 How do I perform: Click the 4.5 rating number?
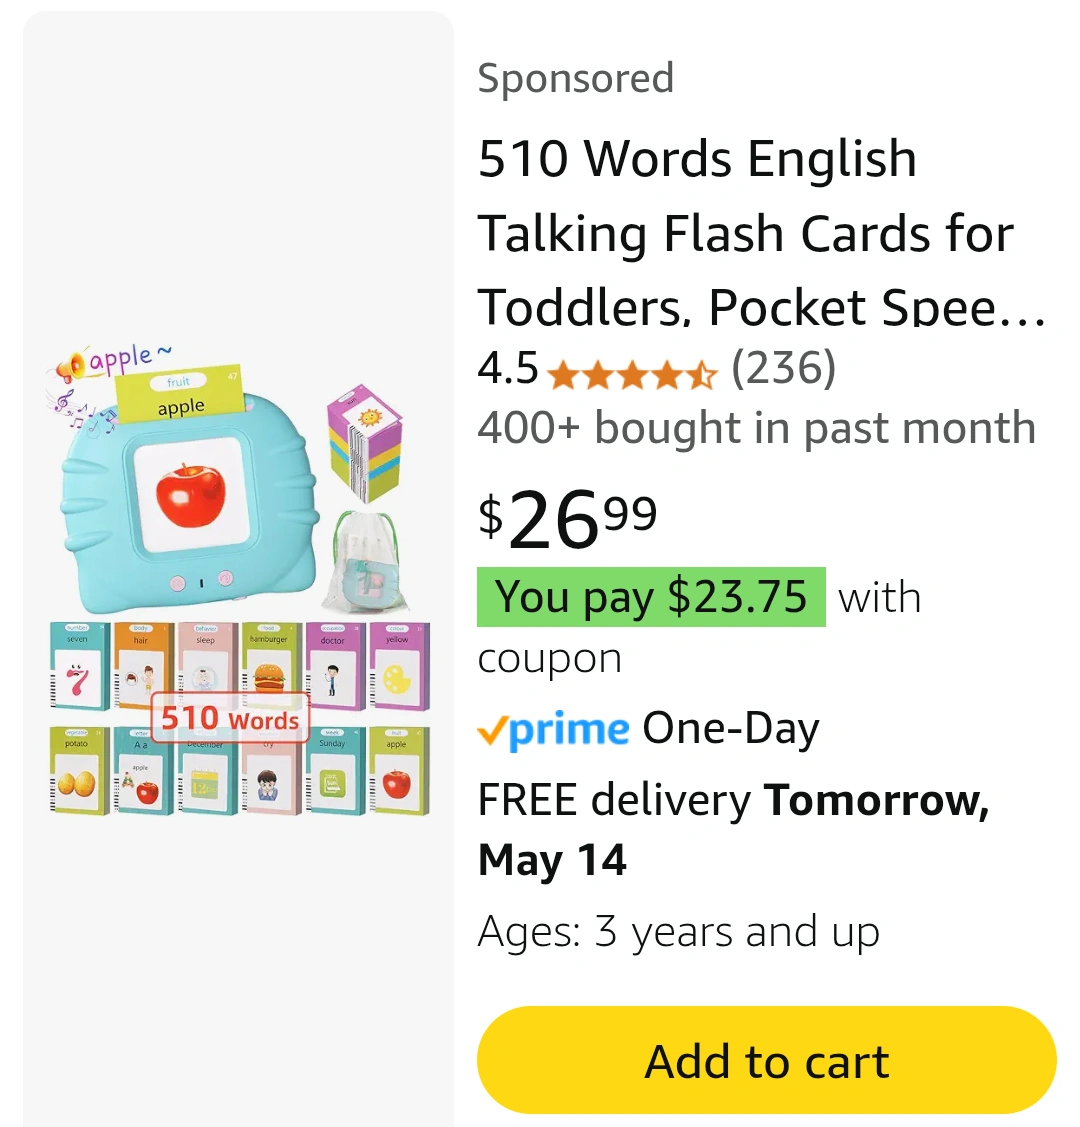pyautogui.click(x=507, y=369)
